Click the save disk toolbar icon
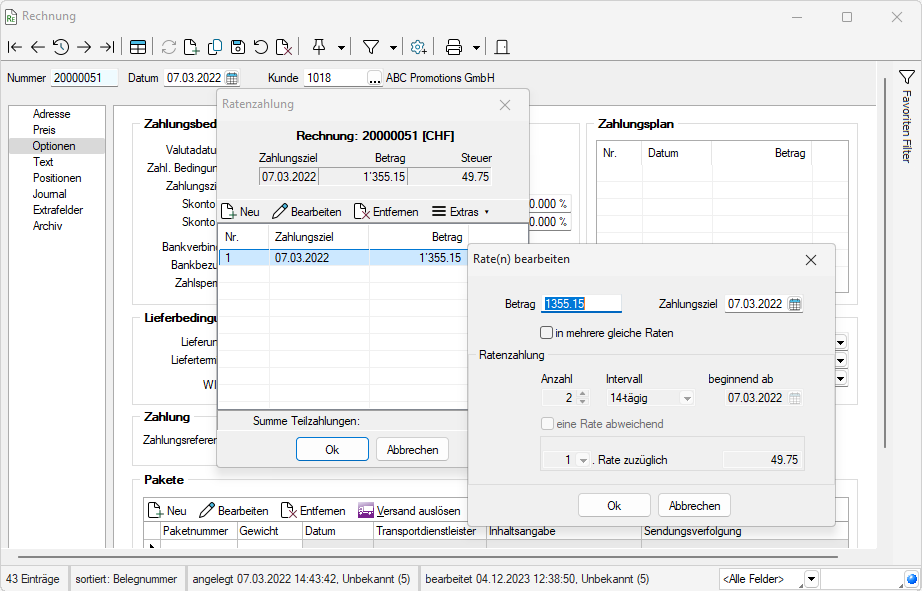 point(238,47)
